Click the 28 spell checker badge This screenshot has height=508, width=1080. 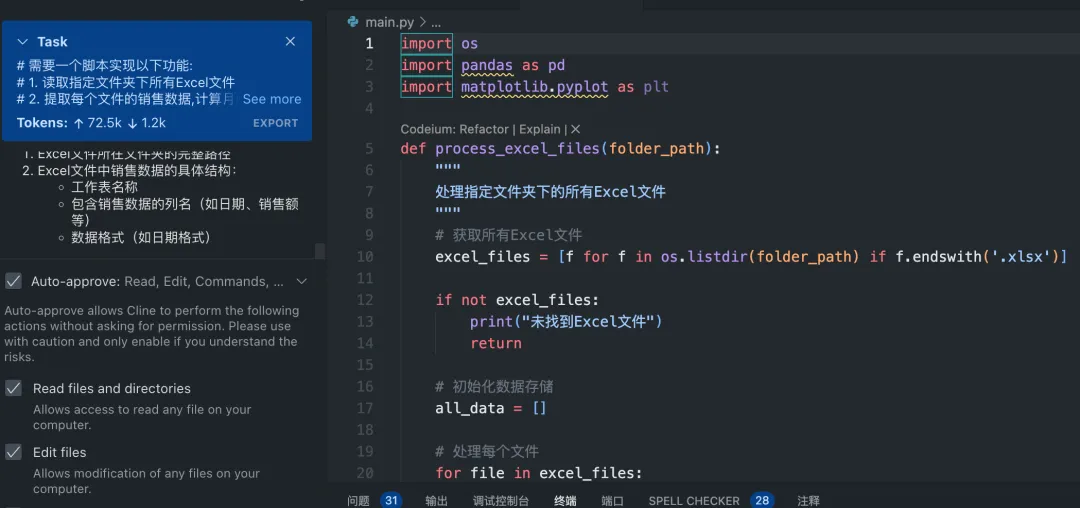point(762,501)
